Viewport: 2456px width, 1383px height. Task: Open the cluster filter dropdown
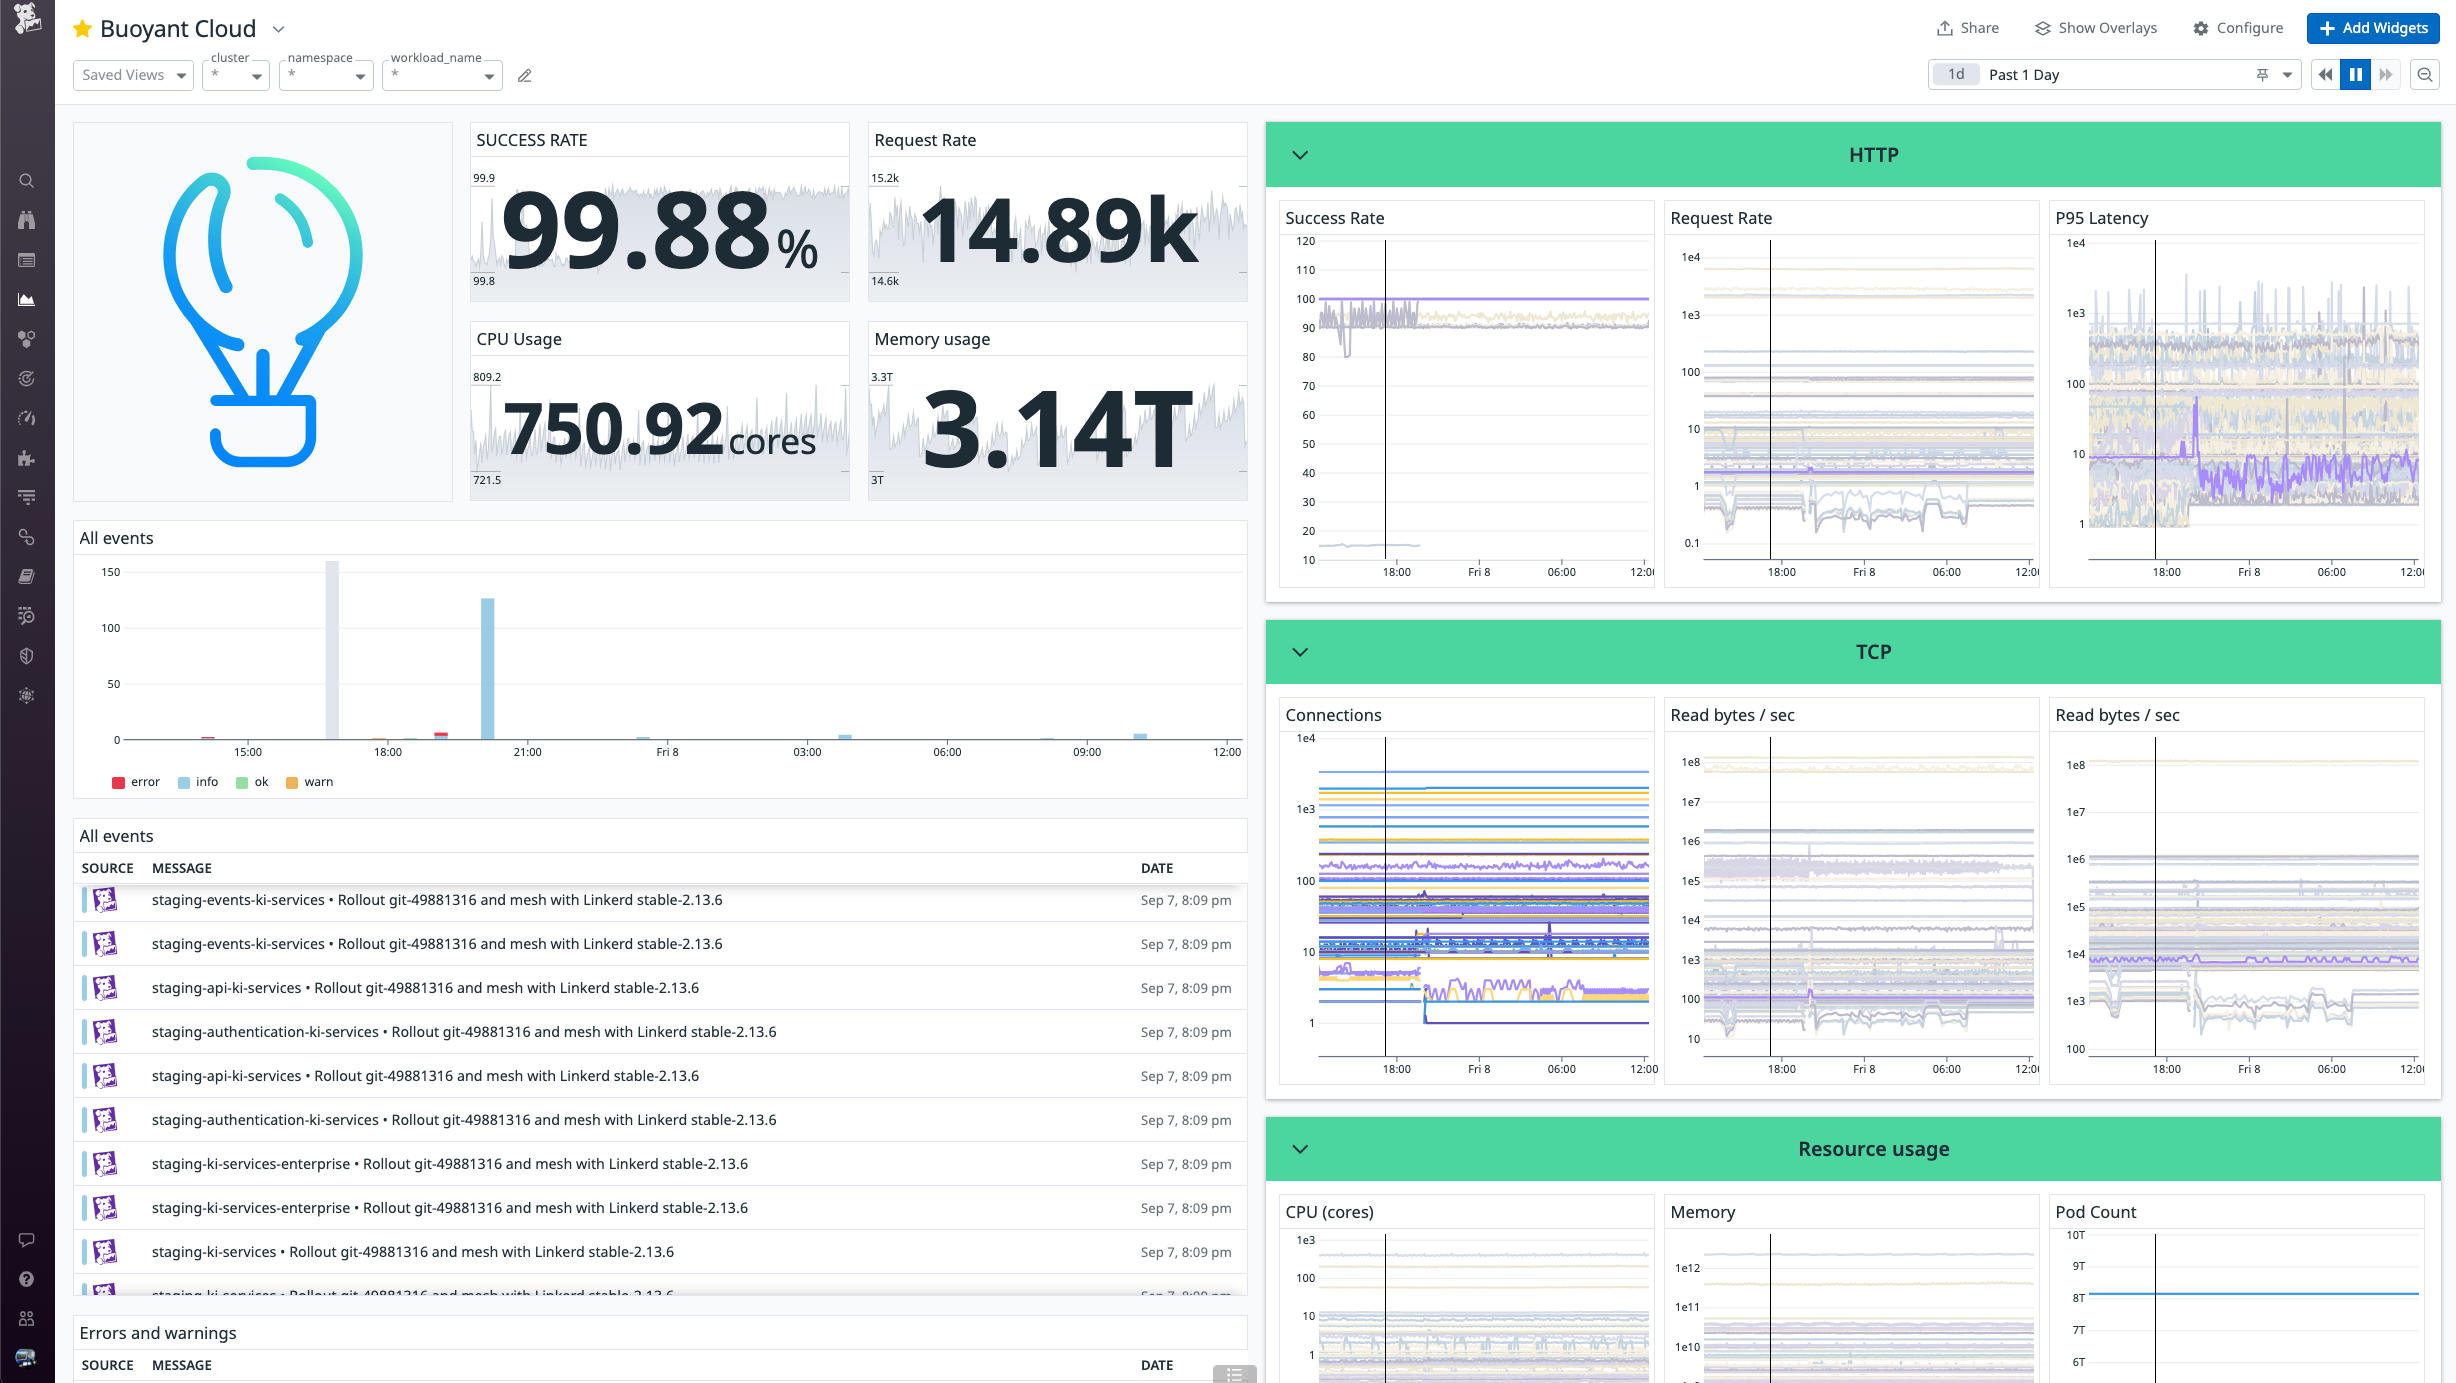[235, 75]
